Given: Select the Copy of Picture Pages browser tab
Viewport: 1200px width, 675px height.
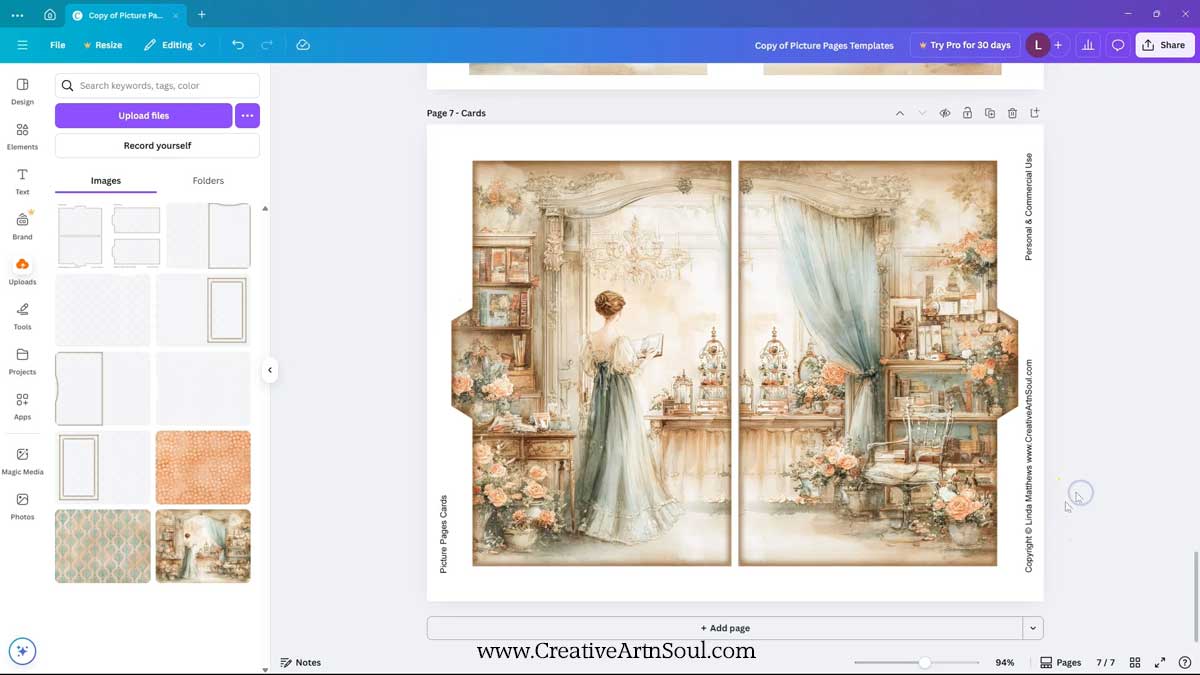Looking at the screenshot, I should [x=125, y=15].
